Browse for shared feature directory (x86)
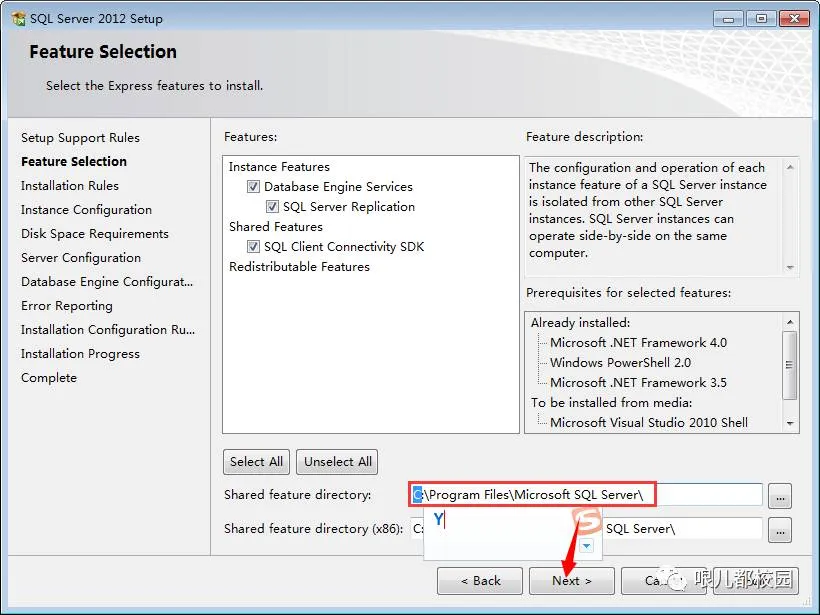Viewport: 820px width, 615px height. pyautogui.click(x=780, y=530)
